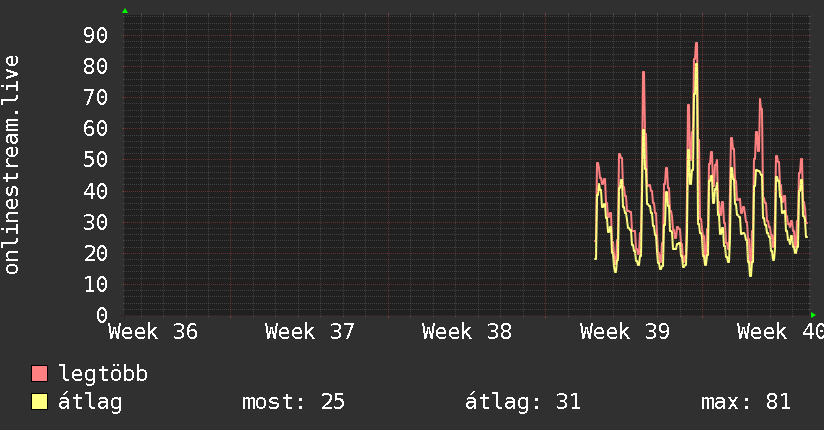The image size is (824, 430).
Task: Click the 'Week 36' axis label
Action: 153,332
